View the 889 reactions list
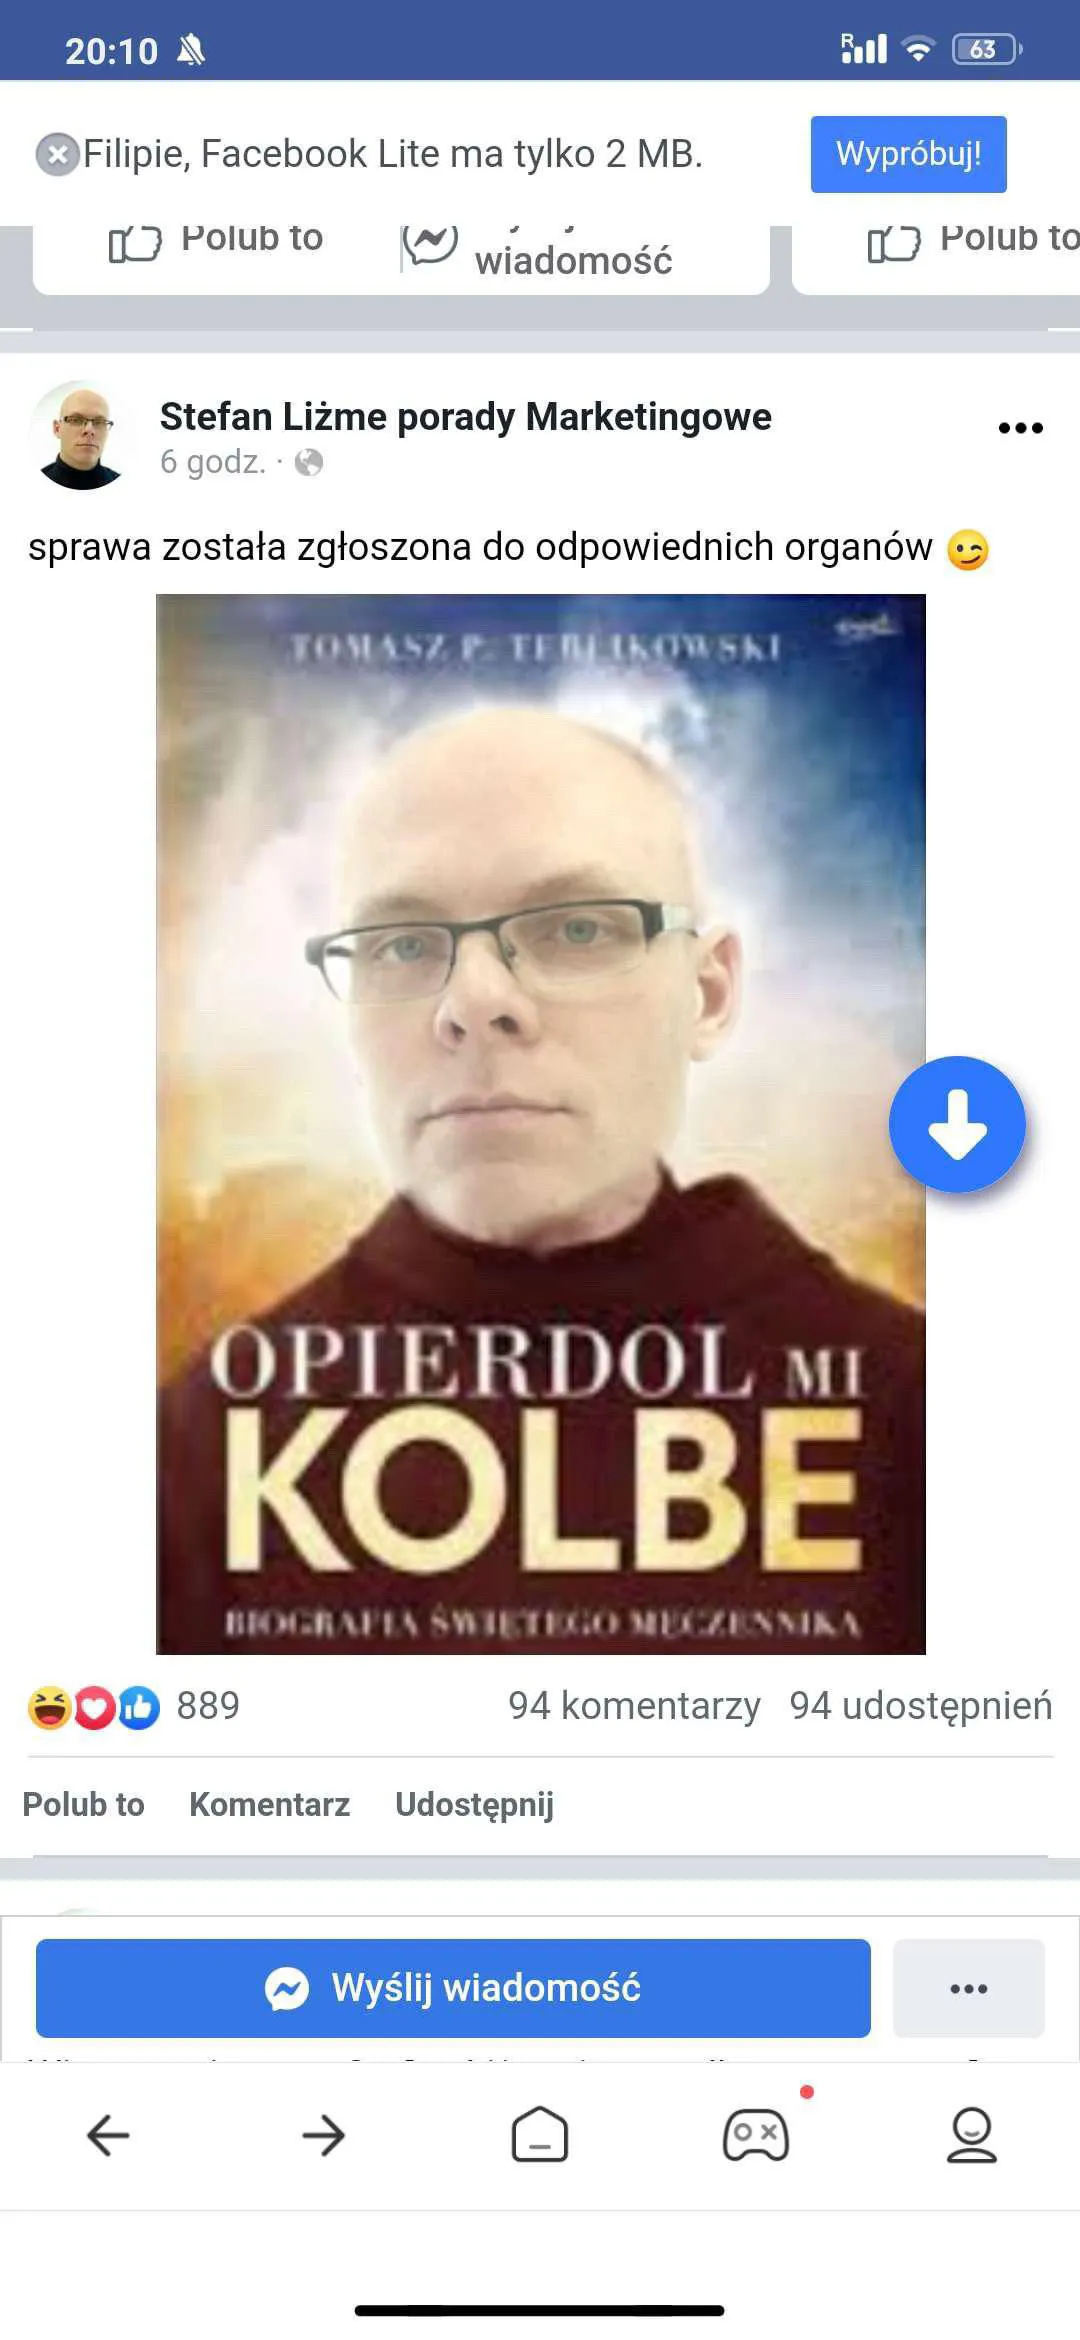The height and width of the screenshot is (2340, 1080). (135, 1706)
